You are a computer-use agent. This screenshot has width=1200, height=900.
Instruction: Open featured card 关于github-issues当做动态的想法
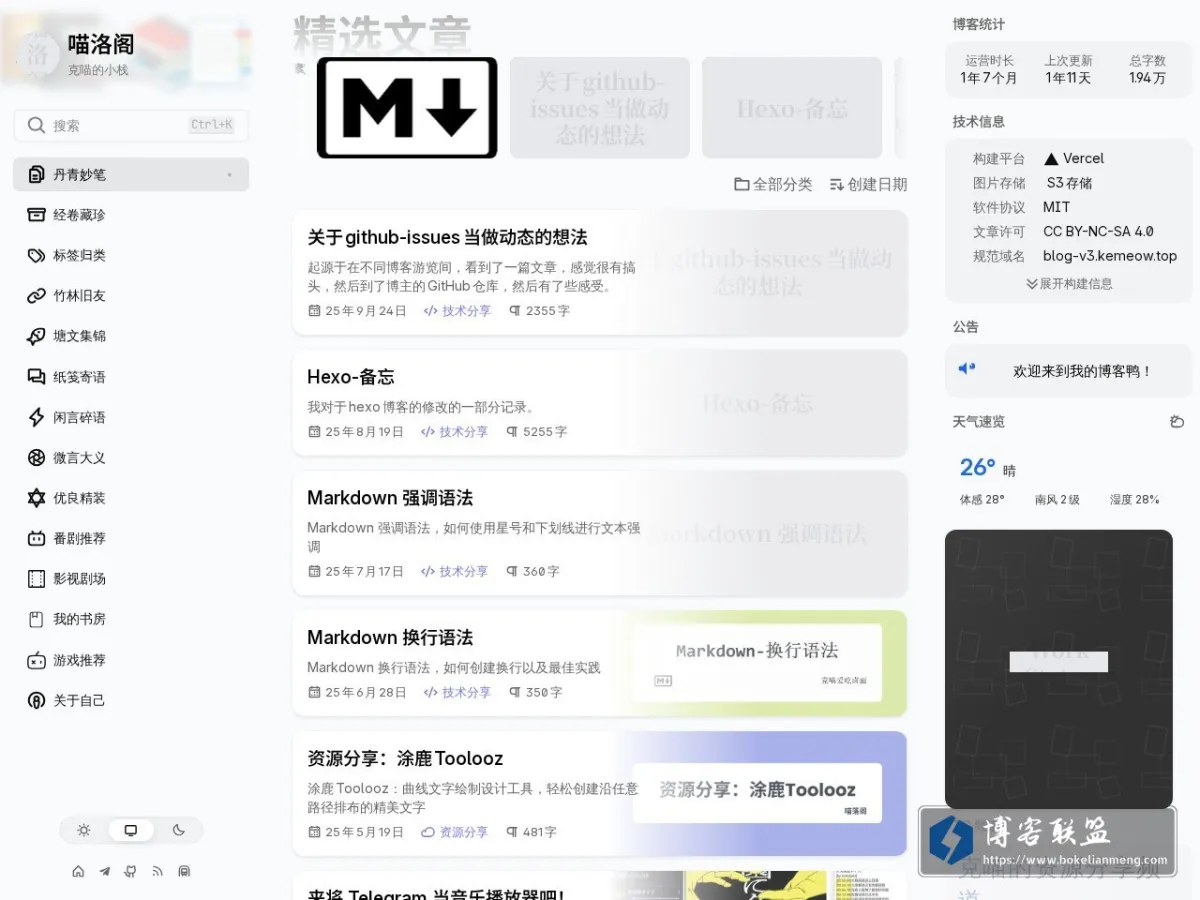(x=600, y=108)
